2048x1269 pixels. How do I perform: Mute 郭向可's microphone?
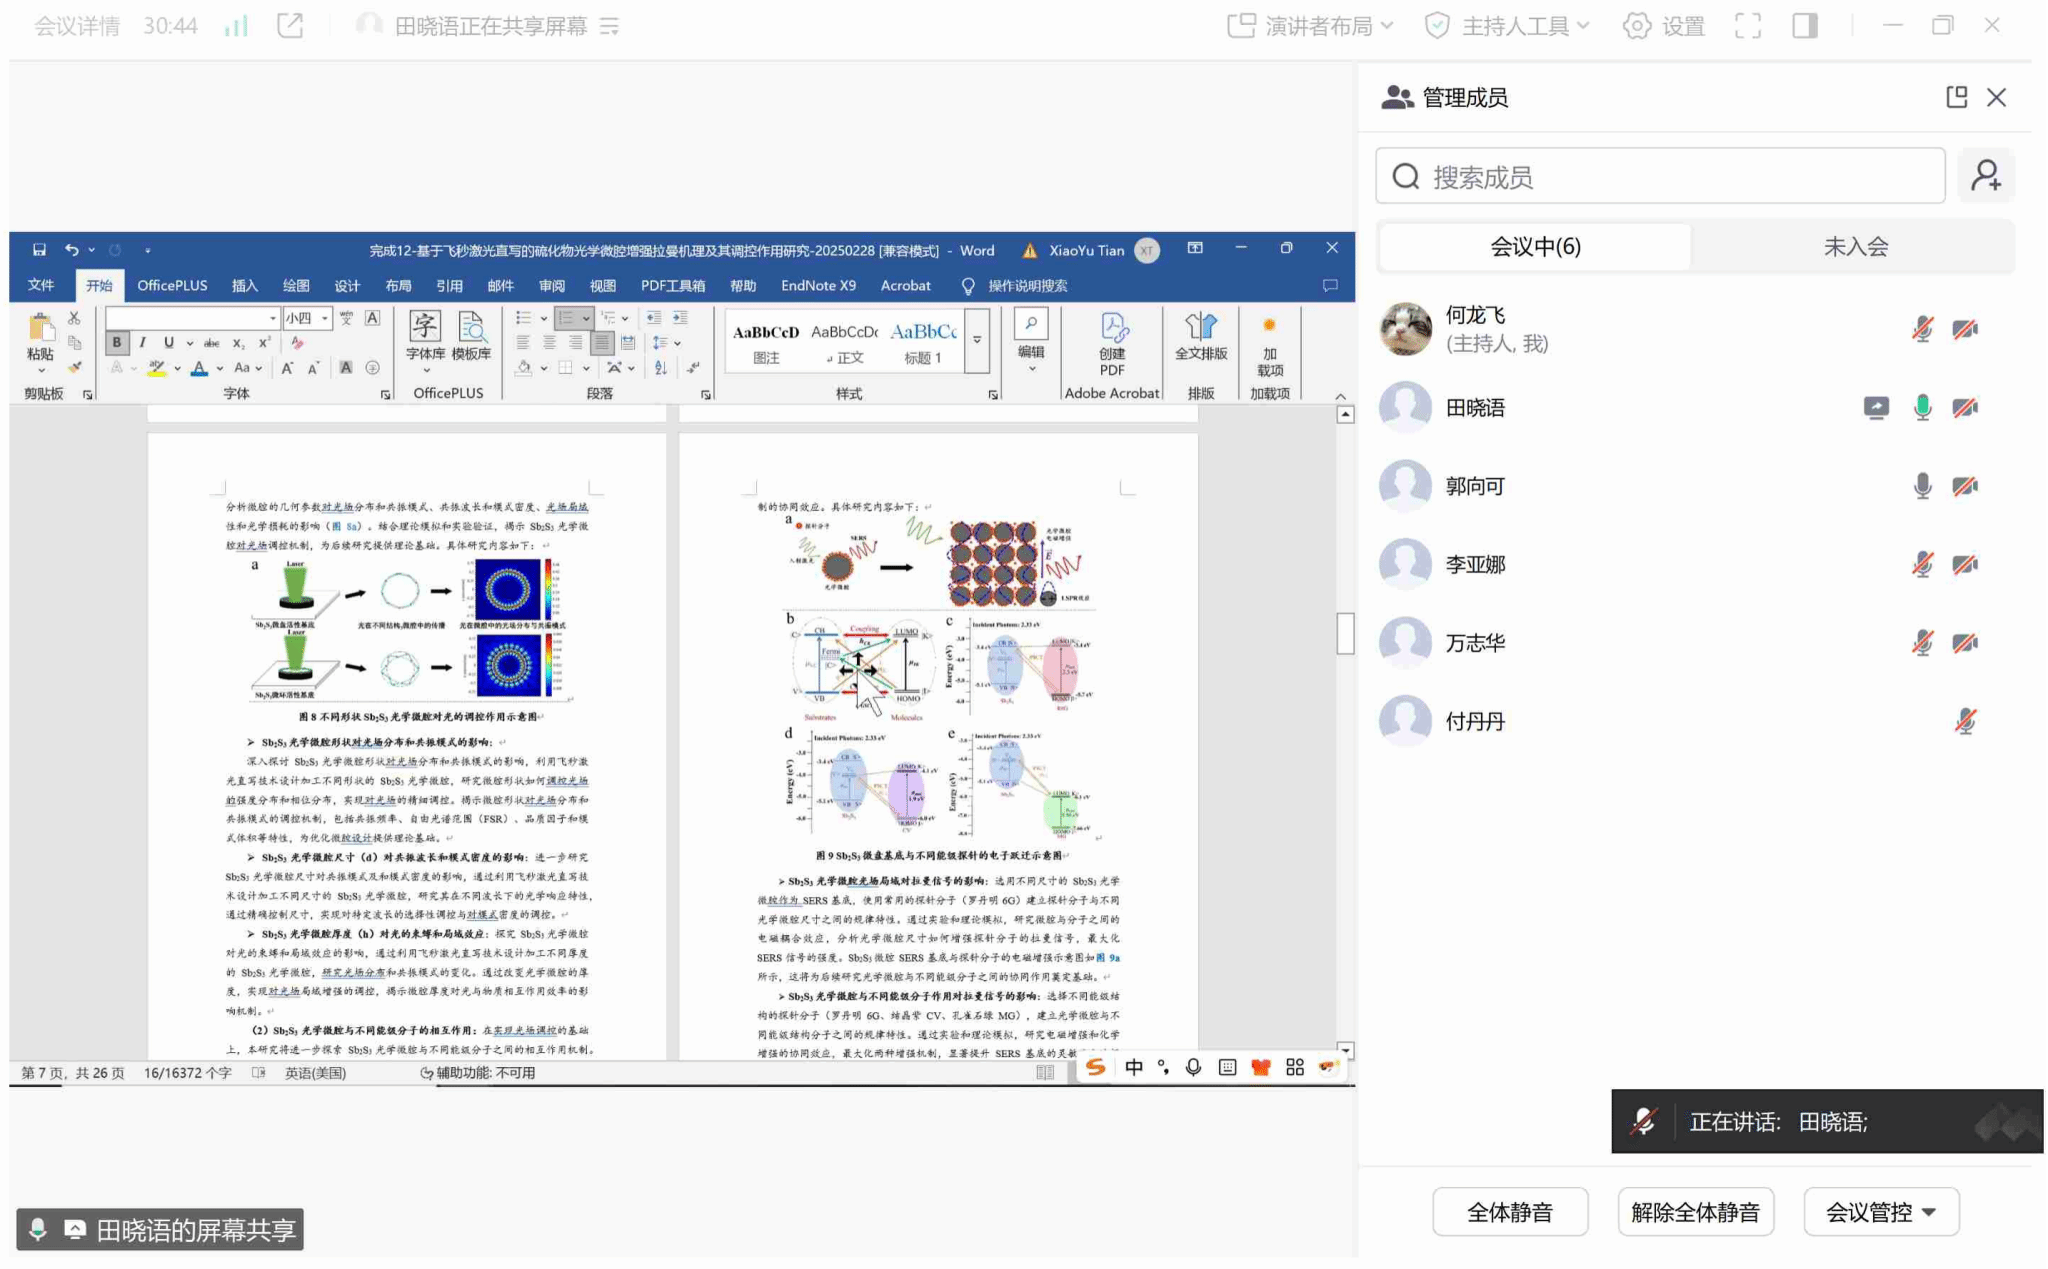coord(1922,486)
